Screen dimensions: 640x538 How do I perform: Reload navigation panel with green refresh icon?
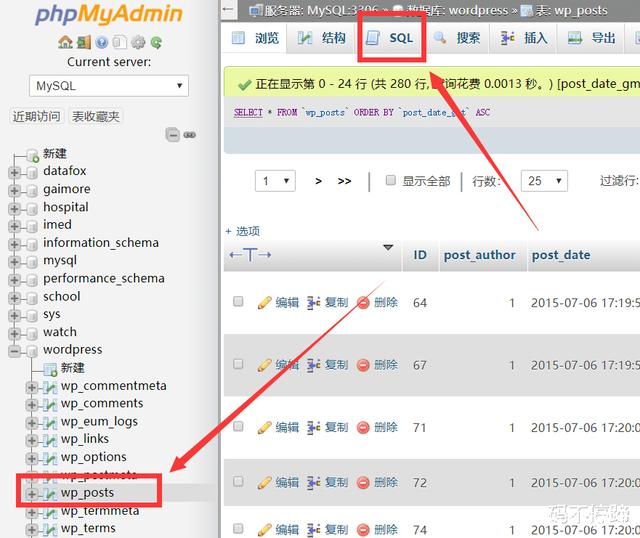pyautogui.click(x=156, y=43)
